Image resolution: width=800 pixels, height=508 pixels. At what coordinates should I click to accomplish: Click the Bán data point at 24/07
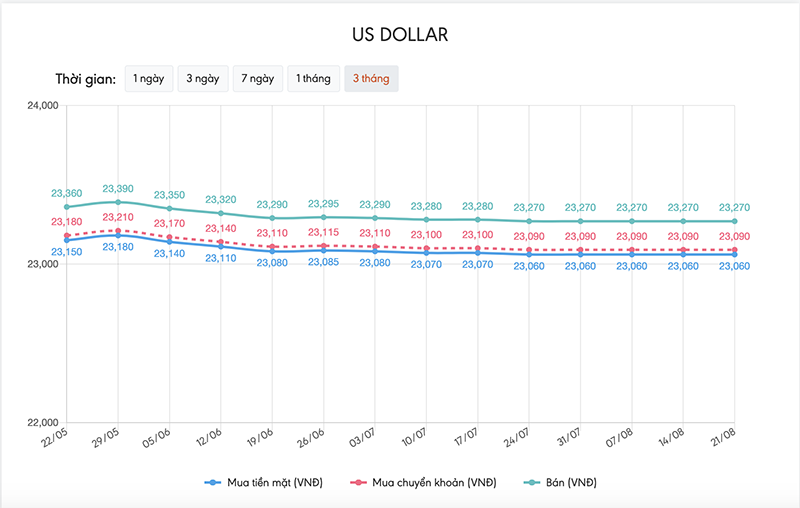tap(529, 221)
